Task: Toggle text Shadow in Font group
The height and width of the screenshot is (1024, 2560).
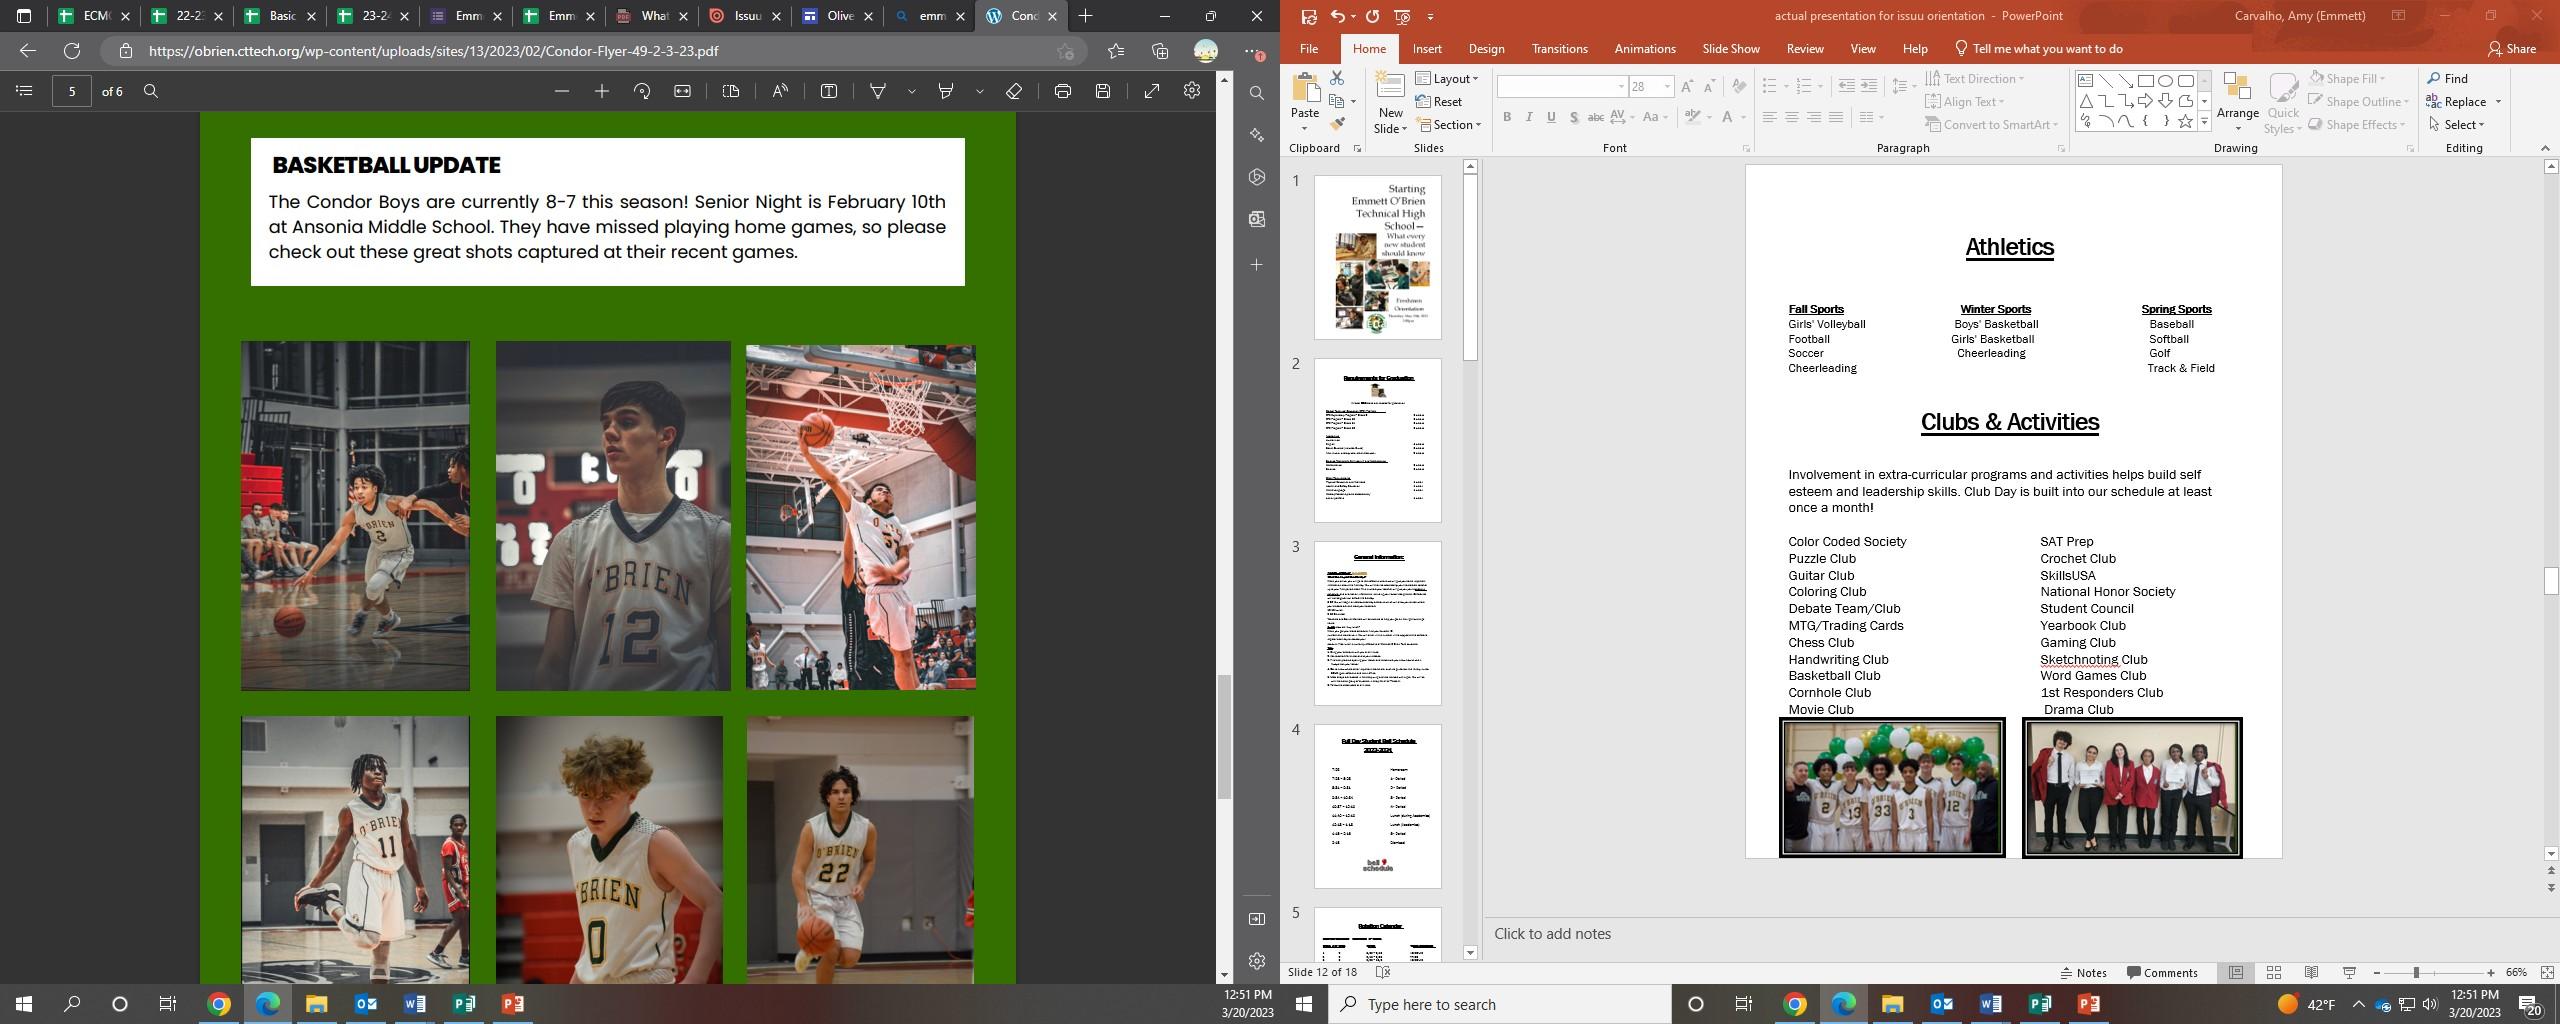Action: pyautogui.click(x=1573, y=117)
